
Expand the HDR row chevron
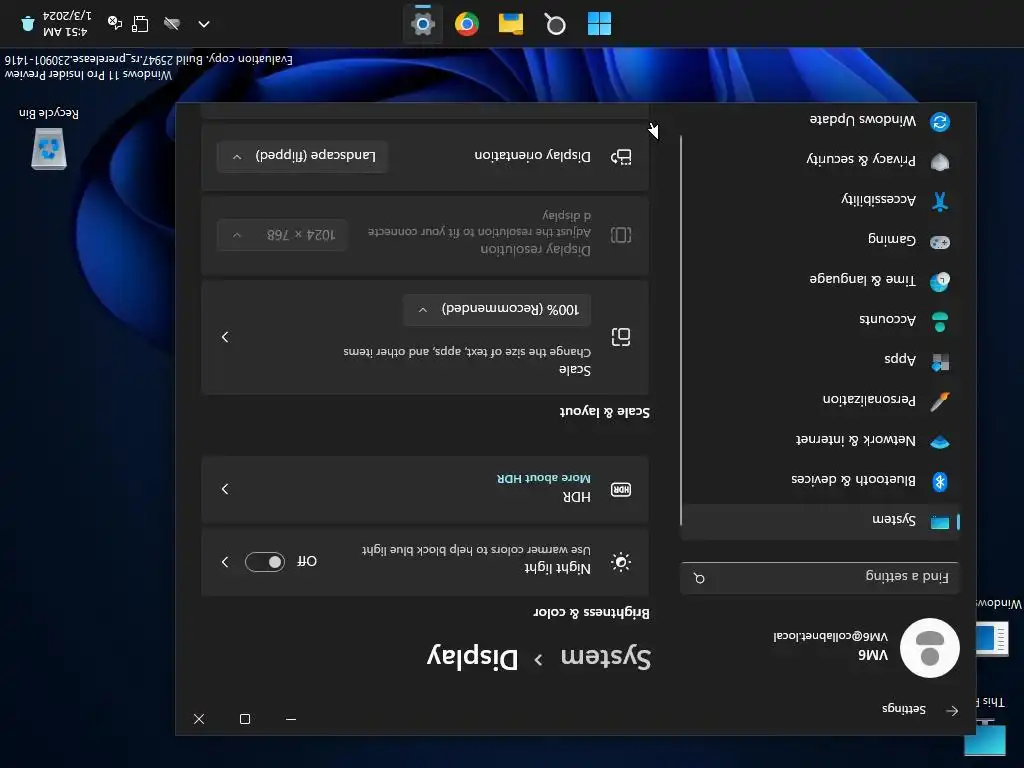(x=225, y=489)
